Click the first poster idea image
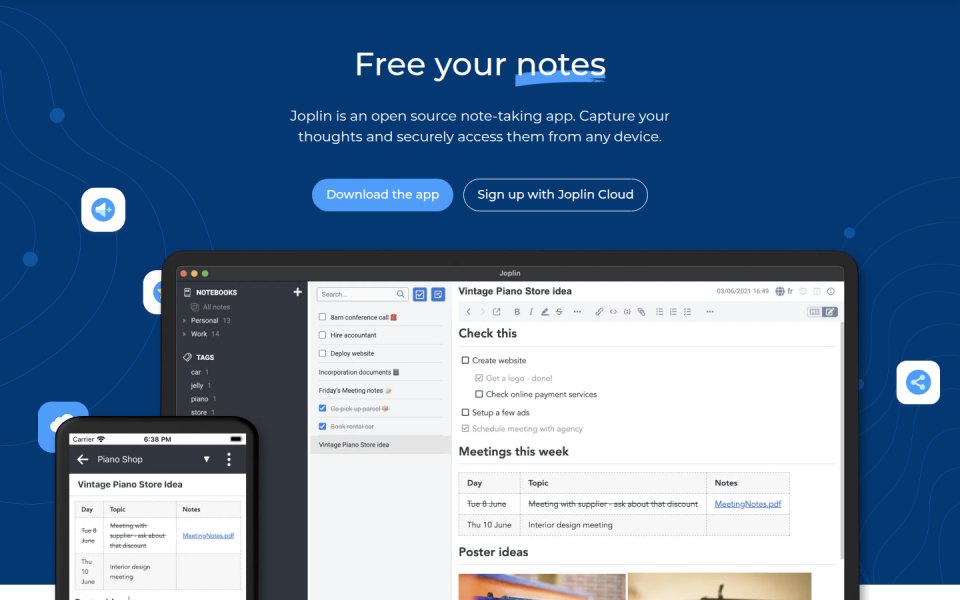This screenshot has height=600, width=960. tap(542, 587)
